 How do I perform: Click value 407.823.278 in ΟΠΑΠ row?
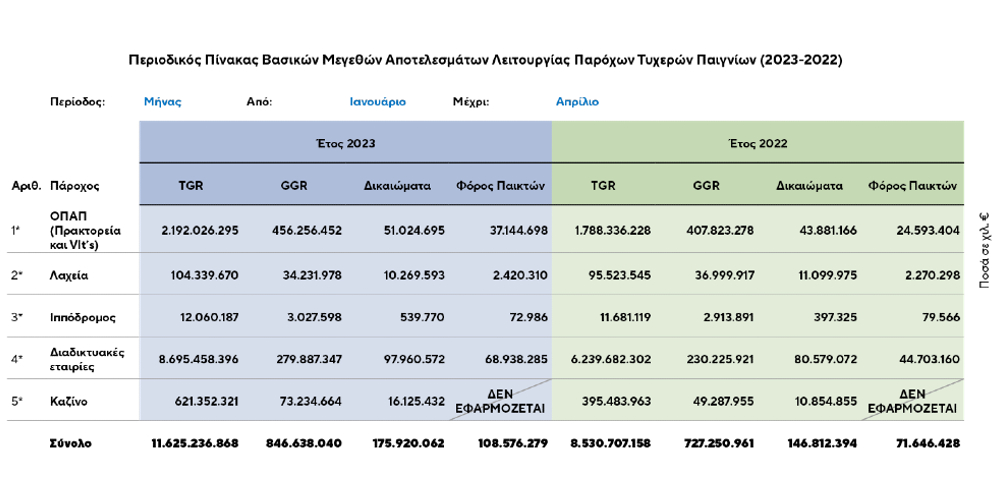pos(719,230)
